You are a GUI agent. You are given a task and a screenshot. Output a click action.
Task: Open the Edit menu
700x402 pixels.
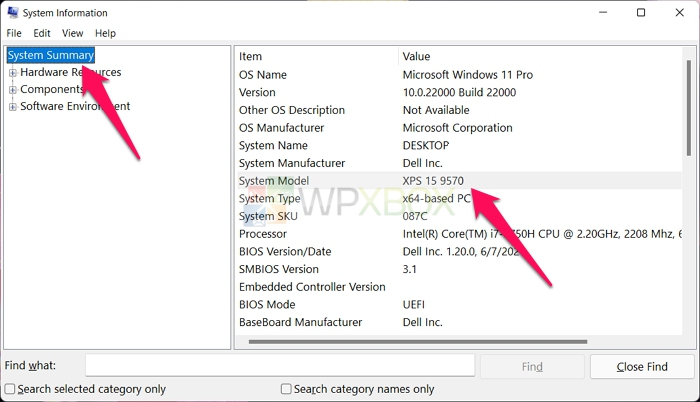(42, 33)
